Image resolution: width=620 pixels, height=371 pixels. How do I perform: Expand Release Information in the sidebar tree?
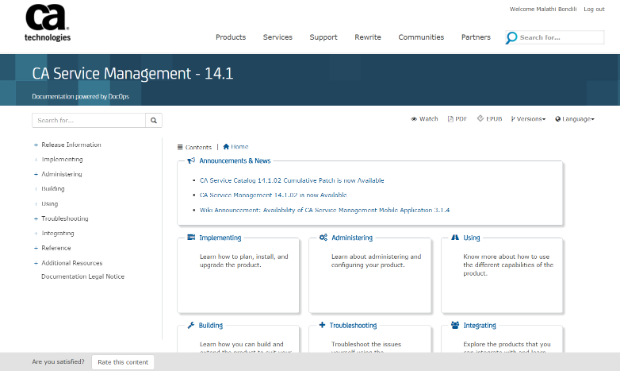[x=36, y=145]
